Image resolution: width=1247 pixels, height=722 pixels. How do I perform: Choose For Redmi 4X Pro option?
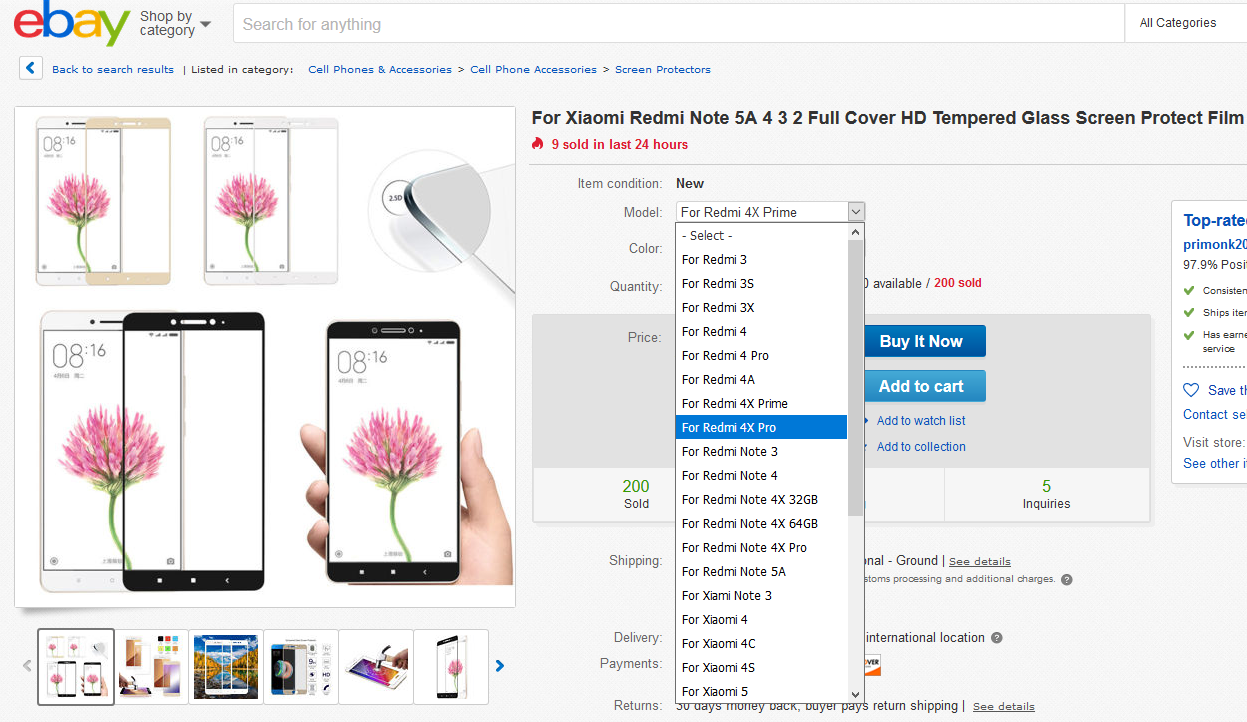coord(761,428)
